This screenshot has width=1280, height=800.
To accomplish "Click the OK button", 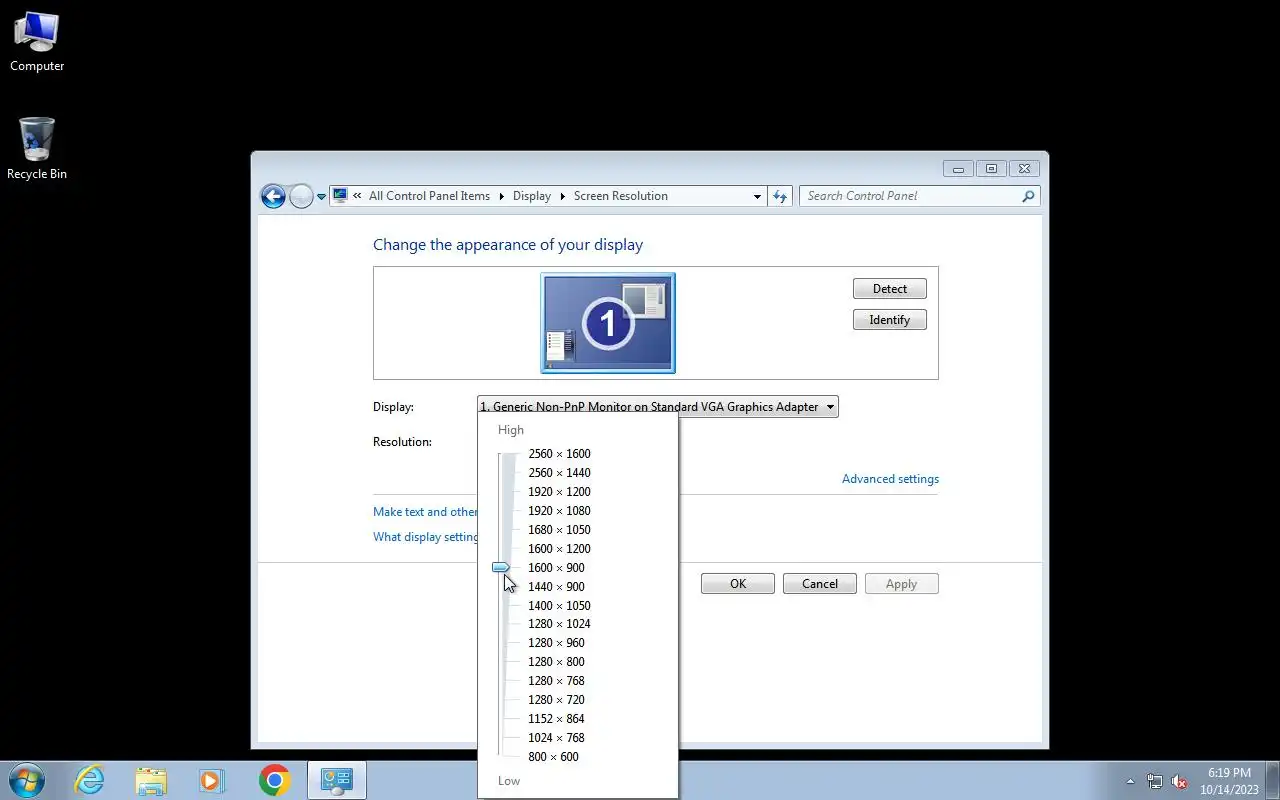I will pos(738,584).
